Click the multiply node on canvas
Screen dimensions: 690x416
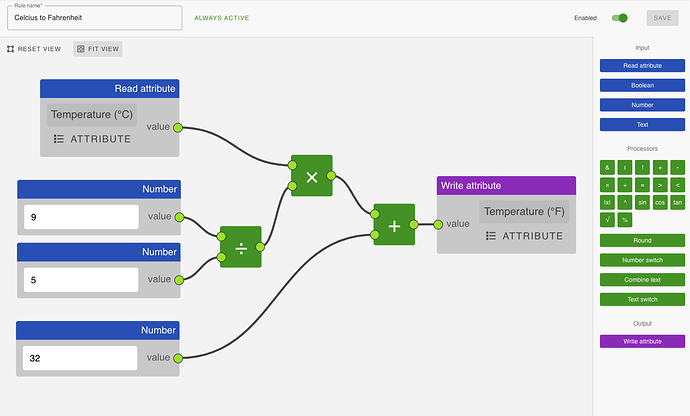311,177
